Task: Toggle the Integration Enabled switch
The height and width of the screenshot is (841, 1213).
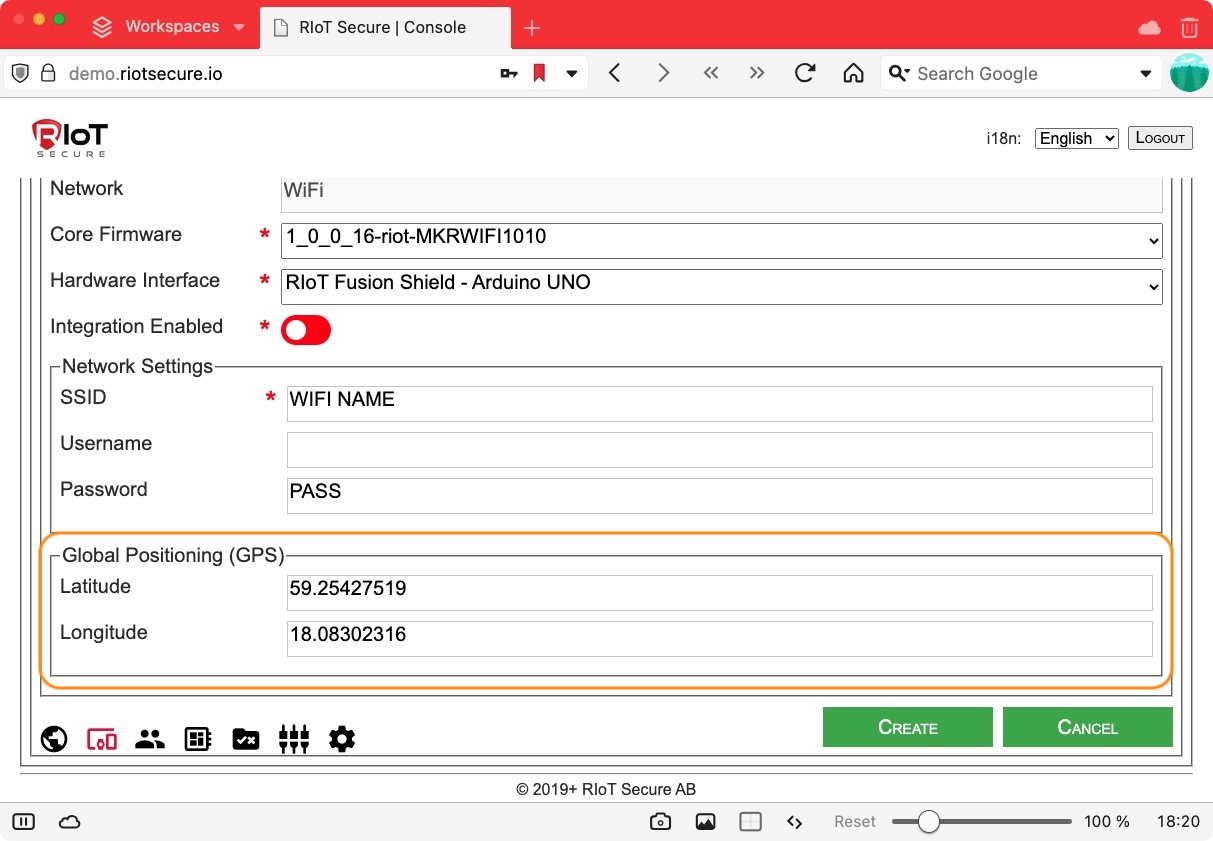Action: (305, 330)
